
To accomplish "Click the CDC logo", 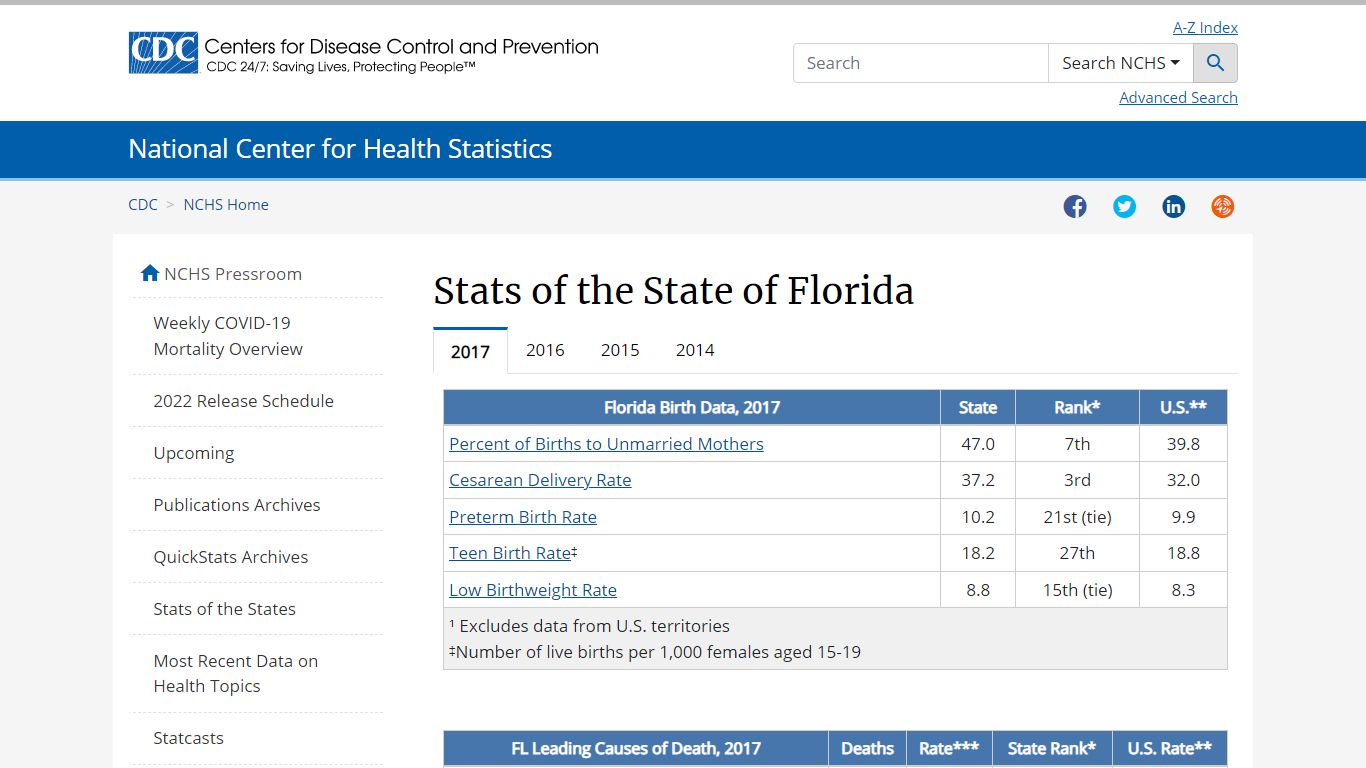I will click(x=363, y=53).
